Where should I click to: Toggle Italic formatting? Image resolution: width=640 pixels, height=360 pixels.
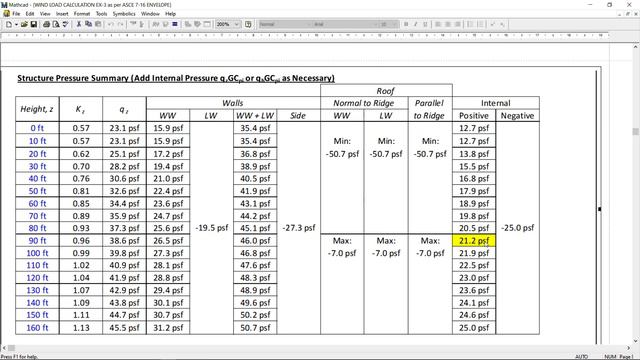(416, 24)
